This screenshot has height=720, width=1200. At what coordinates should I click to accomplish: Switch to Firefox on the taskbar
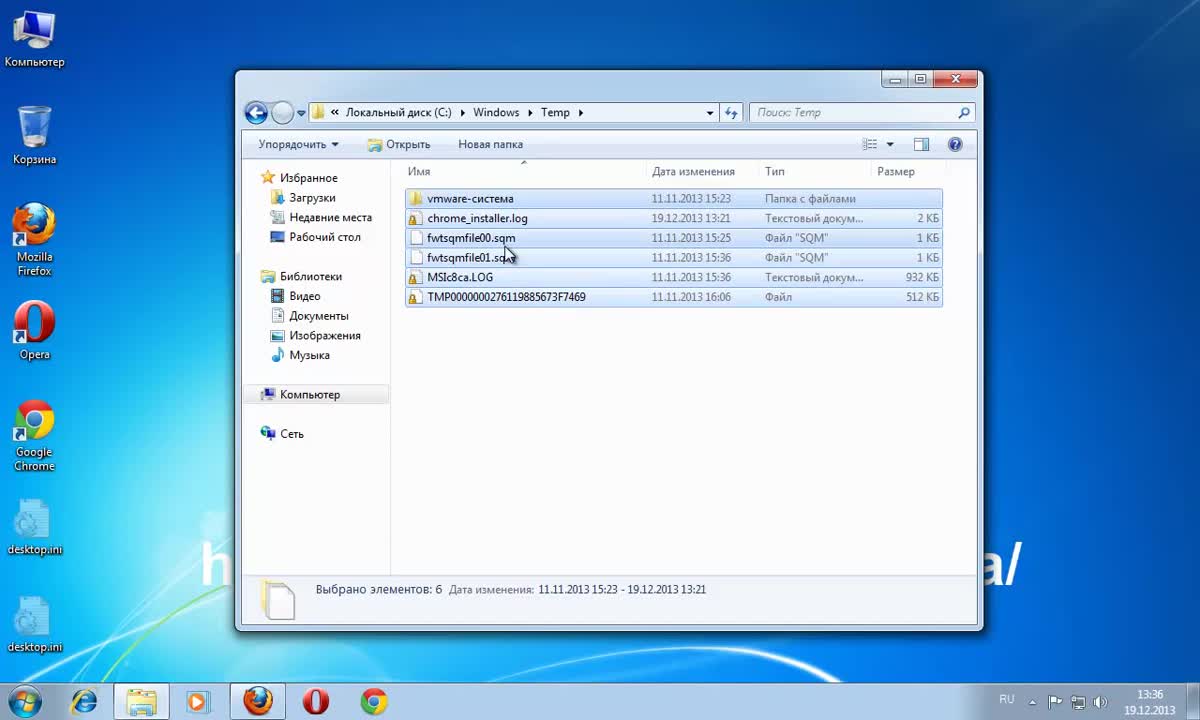pos(257,702)
